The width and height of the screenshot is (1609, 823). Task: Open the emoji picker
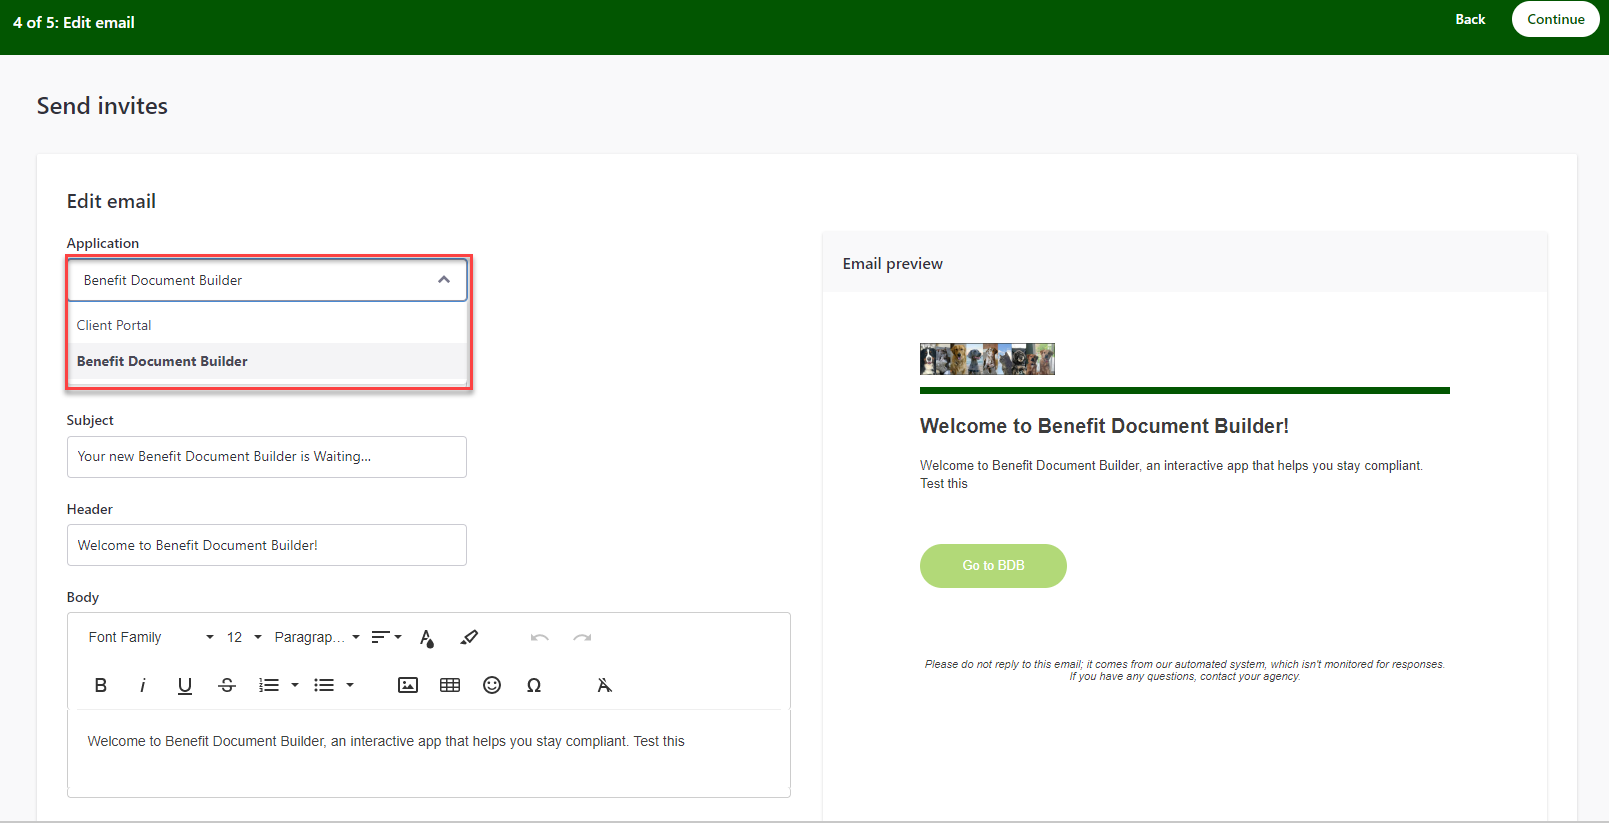click(x=492, y=685)
